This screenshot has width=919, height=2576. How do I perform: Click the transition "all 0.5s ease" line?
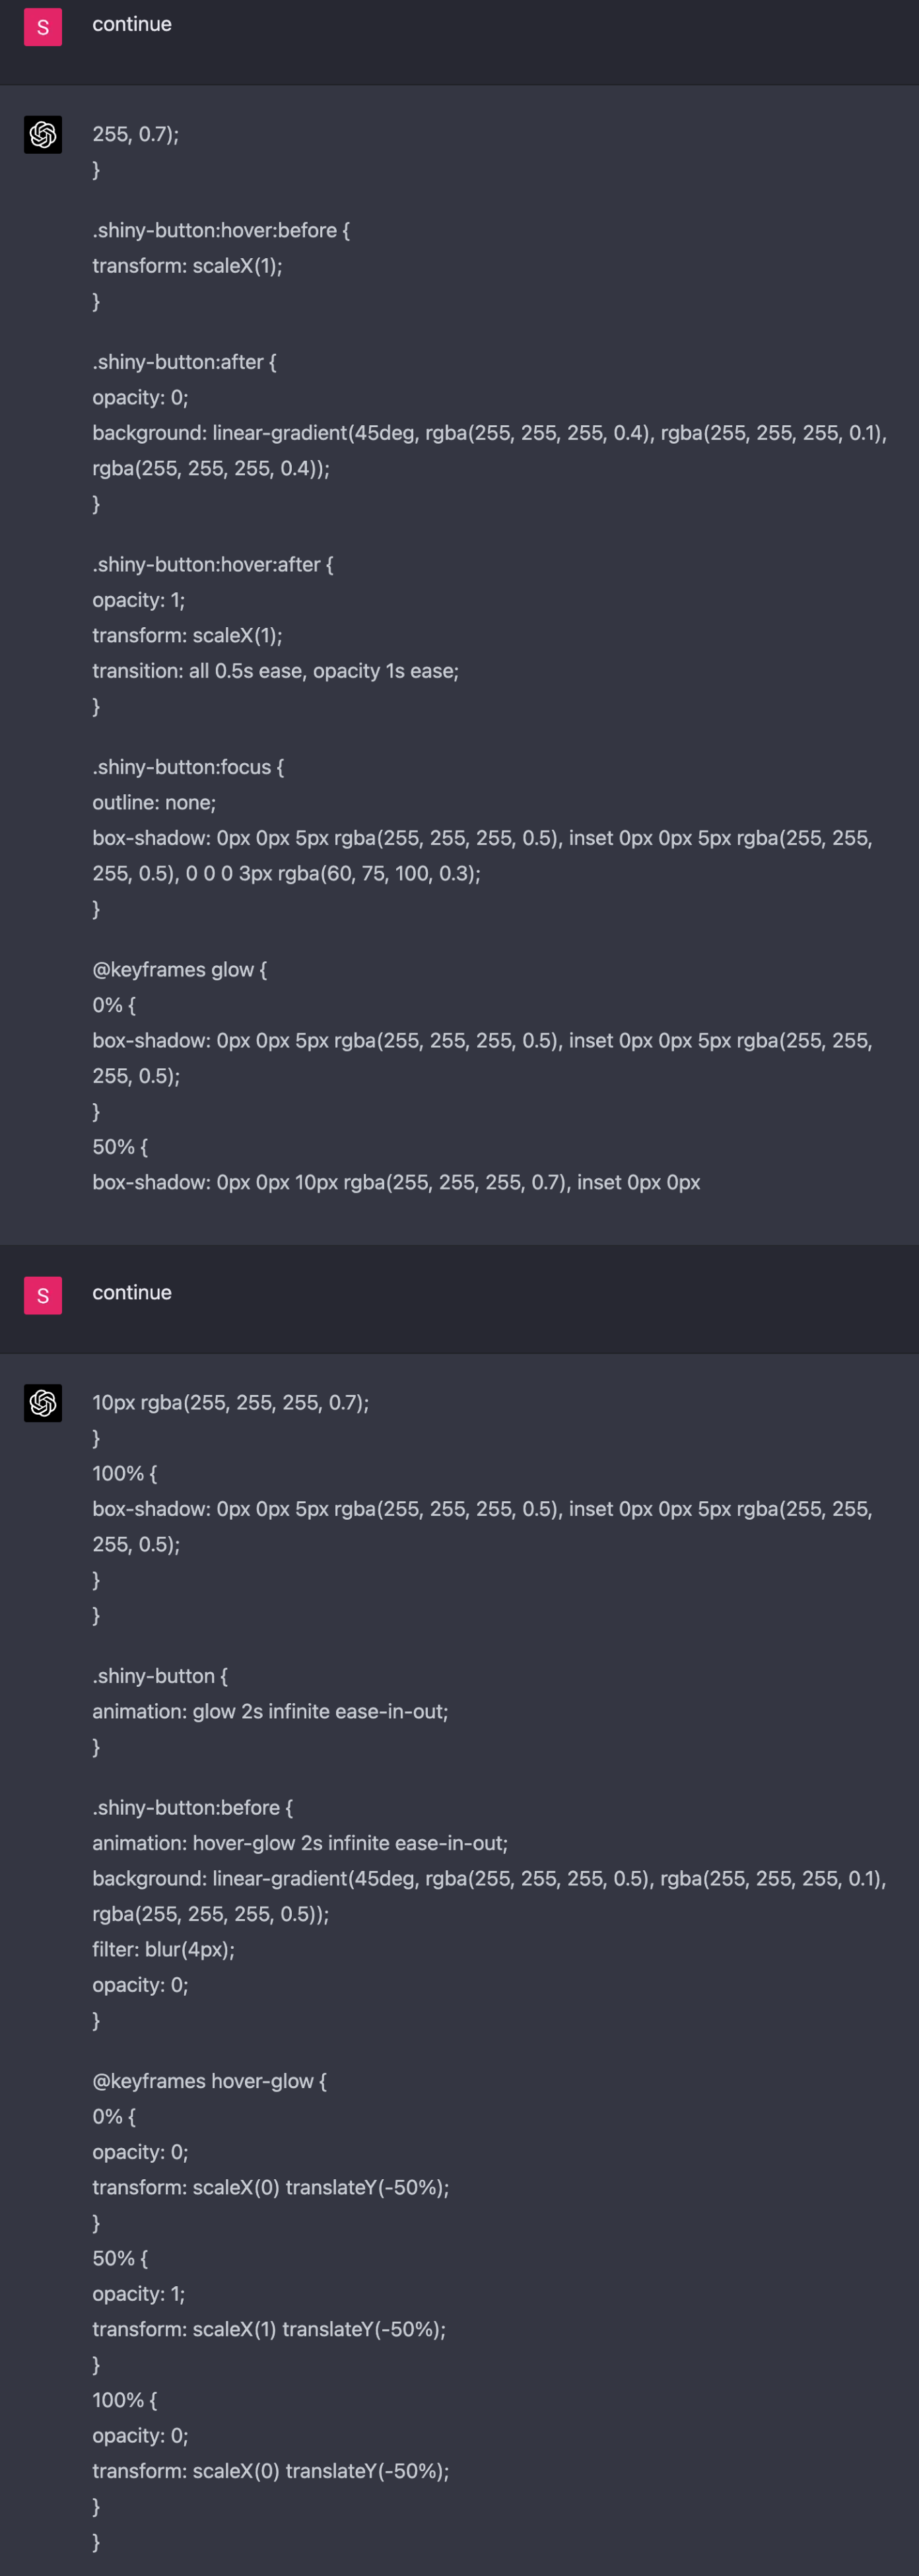point(275,671)
